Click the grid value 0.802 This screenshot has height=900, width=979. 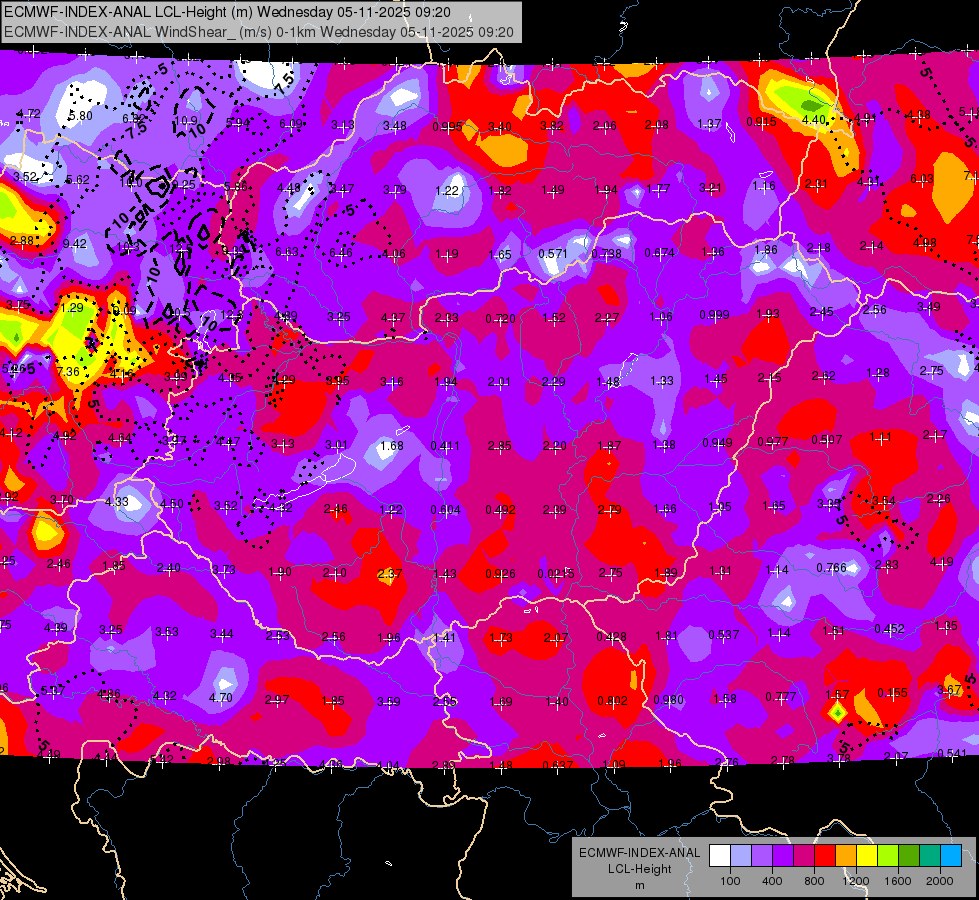click(x=612, y=701)
